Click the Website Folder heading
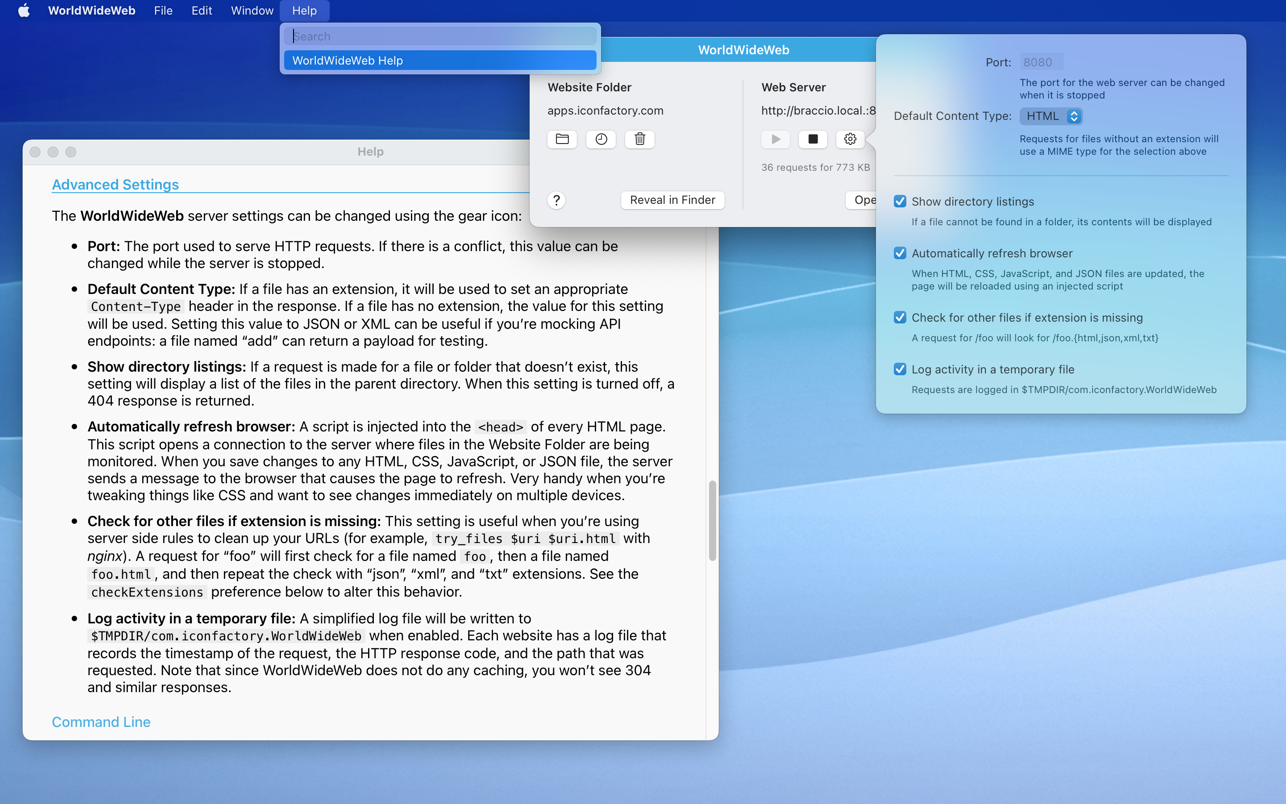 [589, 87]
